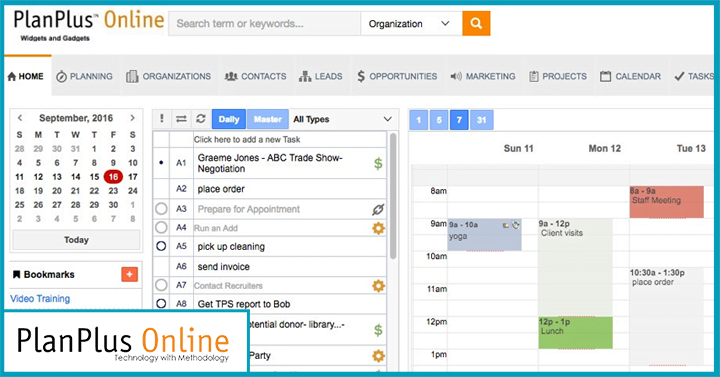720x377 pixels.
Task: Go to previous month in mini calendar
Action: [x=20, y=118]
